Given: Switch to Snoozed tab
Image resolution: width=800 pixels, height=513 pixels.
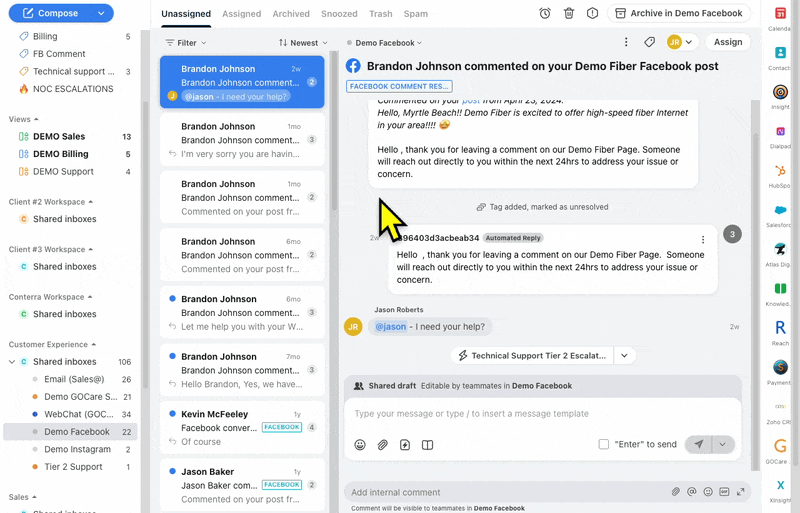Looking at the screenshot, I should coord(339,14).
